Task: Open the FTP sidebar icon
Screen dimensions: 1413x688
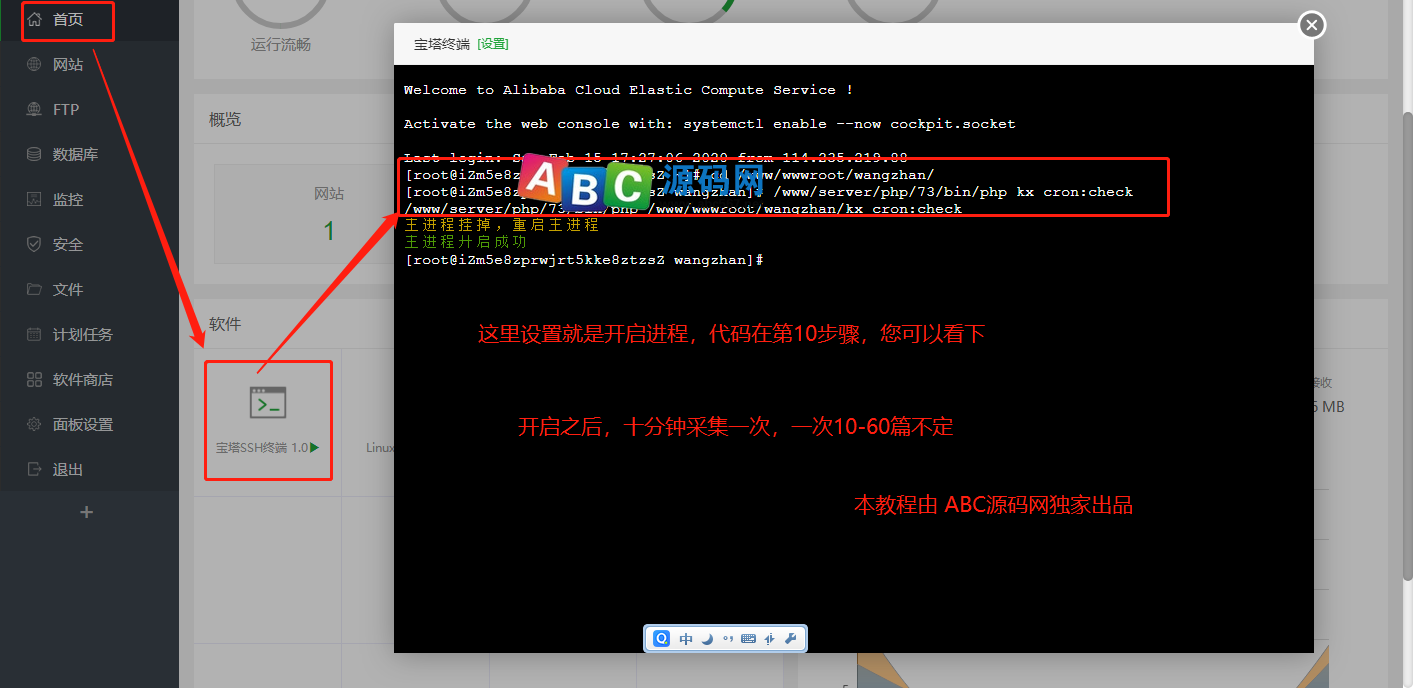Action: click(35, 110)
